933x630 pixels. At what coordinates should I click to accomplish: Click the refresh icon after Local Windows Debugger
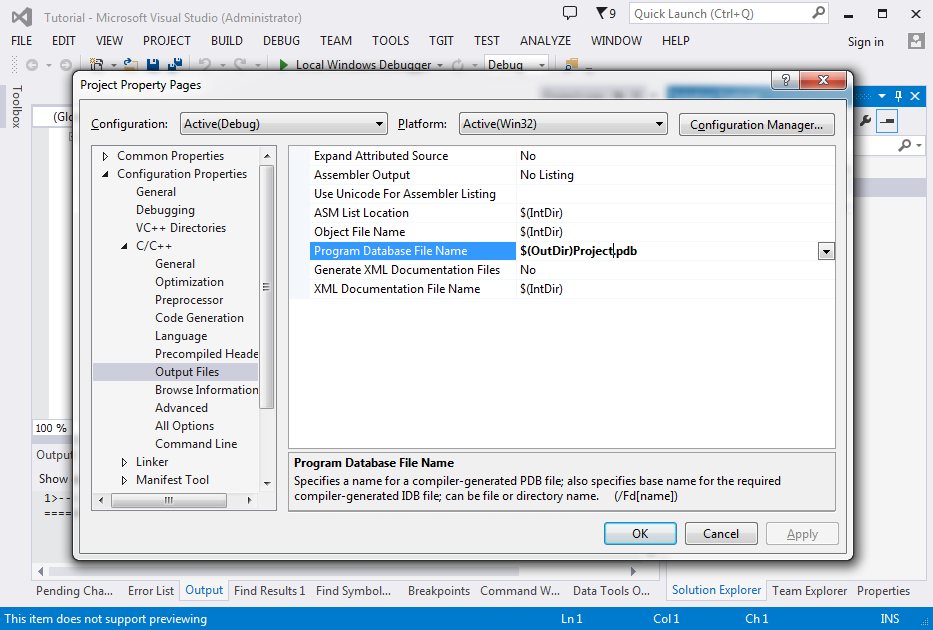pyautogui.click(x=458, y=65)
